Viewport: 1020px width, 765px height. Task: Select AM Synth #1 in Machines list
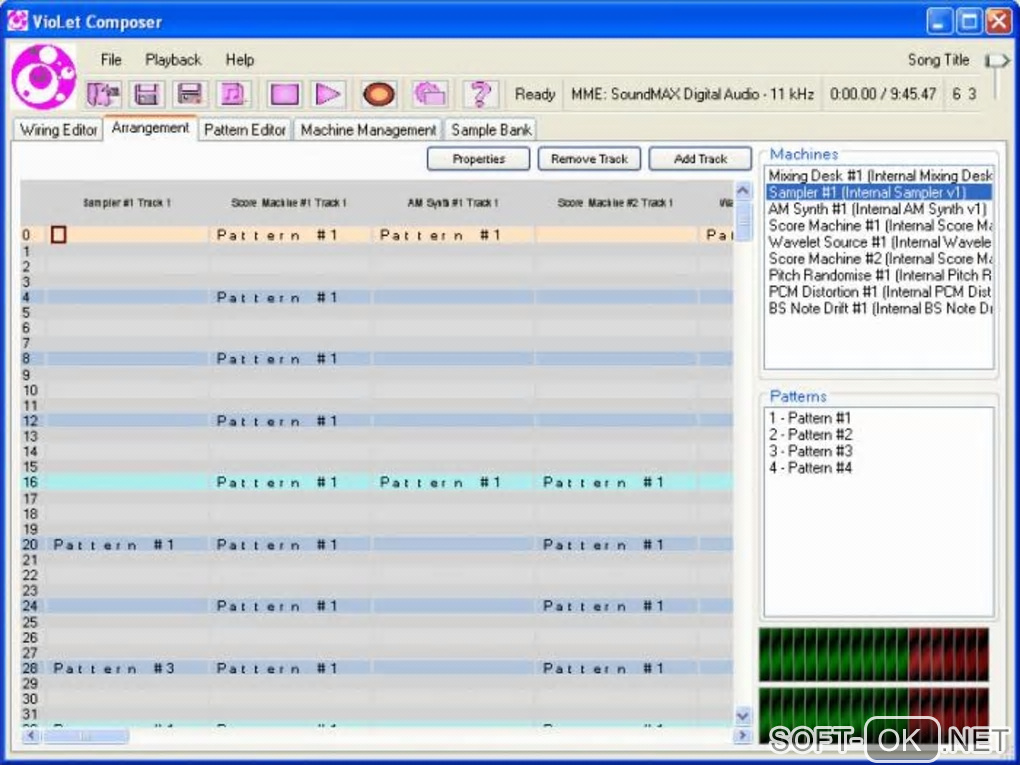(x=877, y=209)
